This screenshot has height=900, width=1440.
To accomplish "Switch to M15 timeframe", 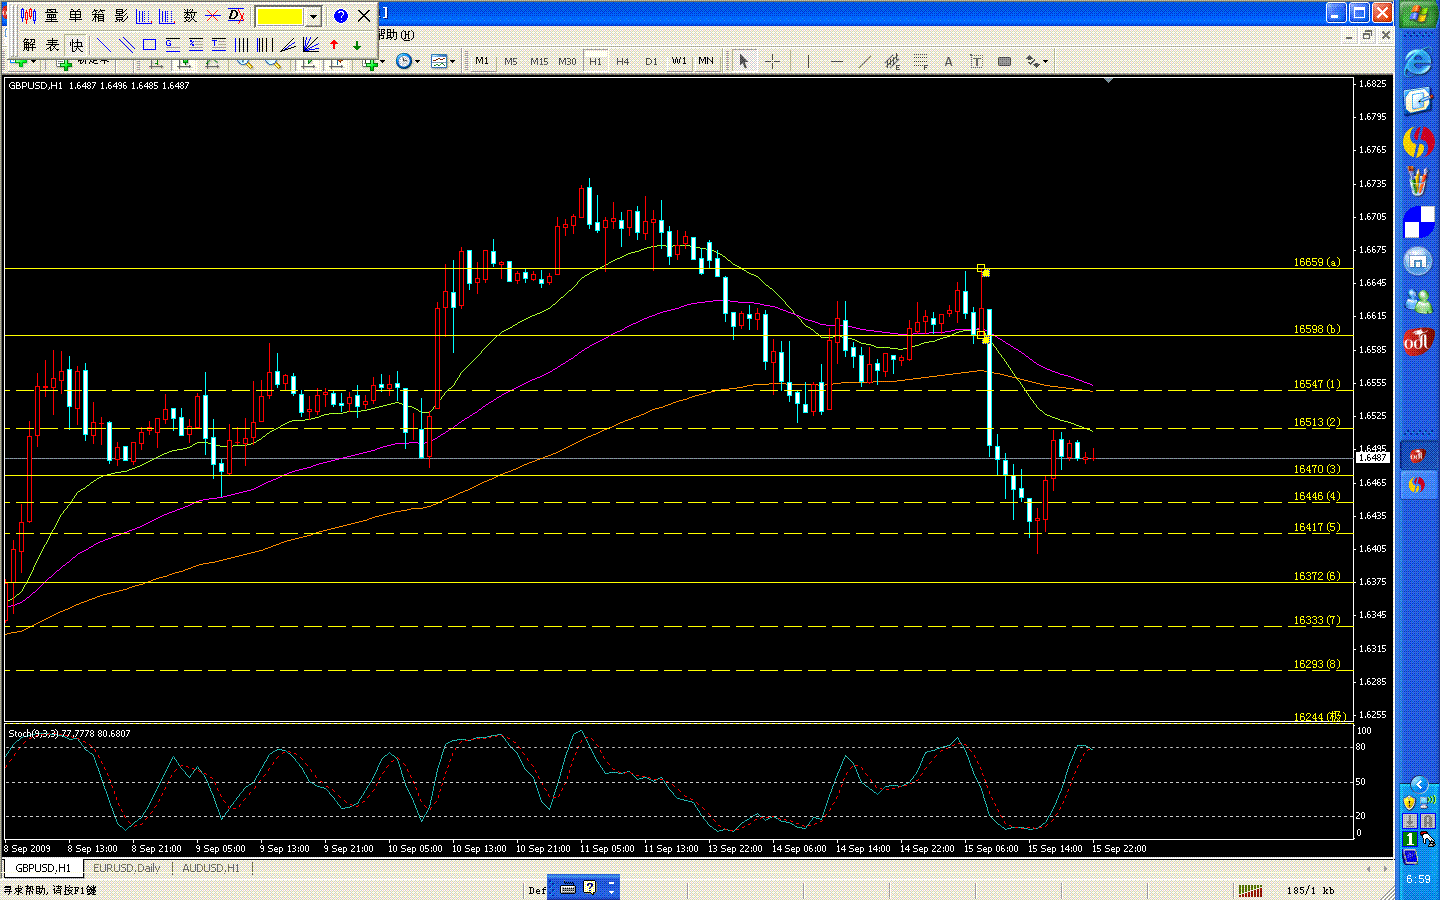I will (539, 61).
